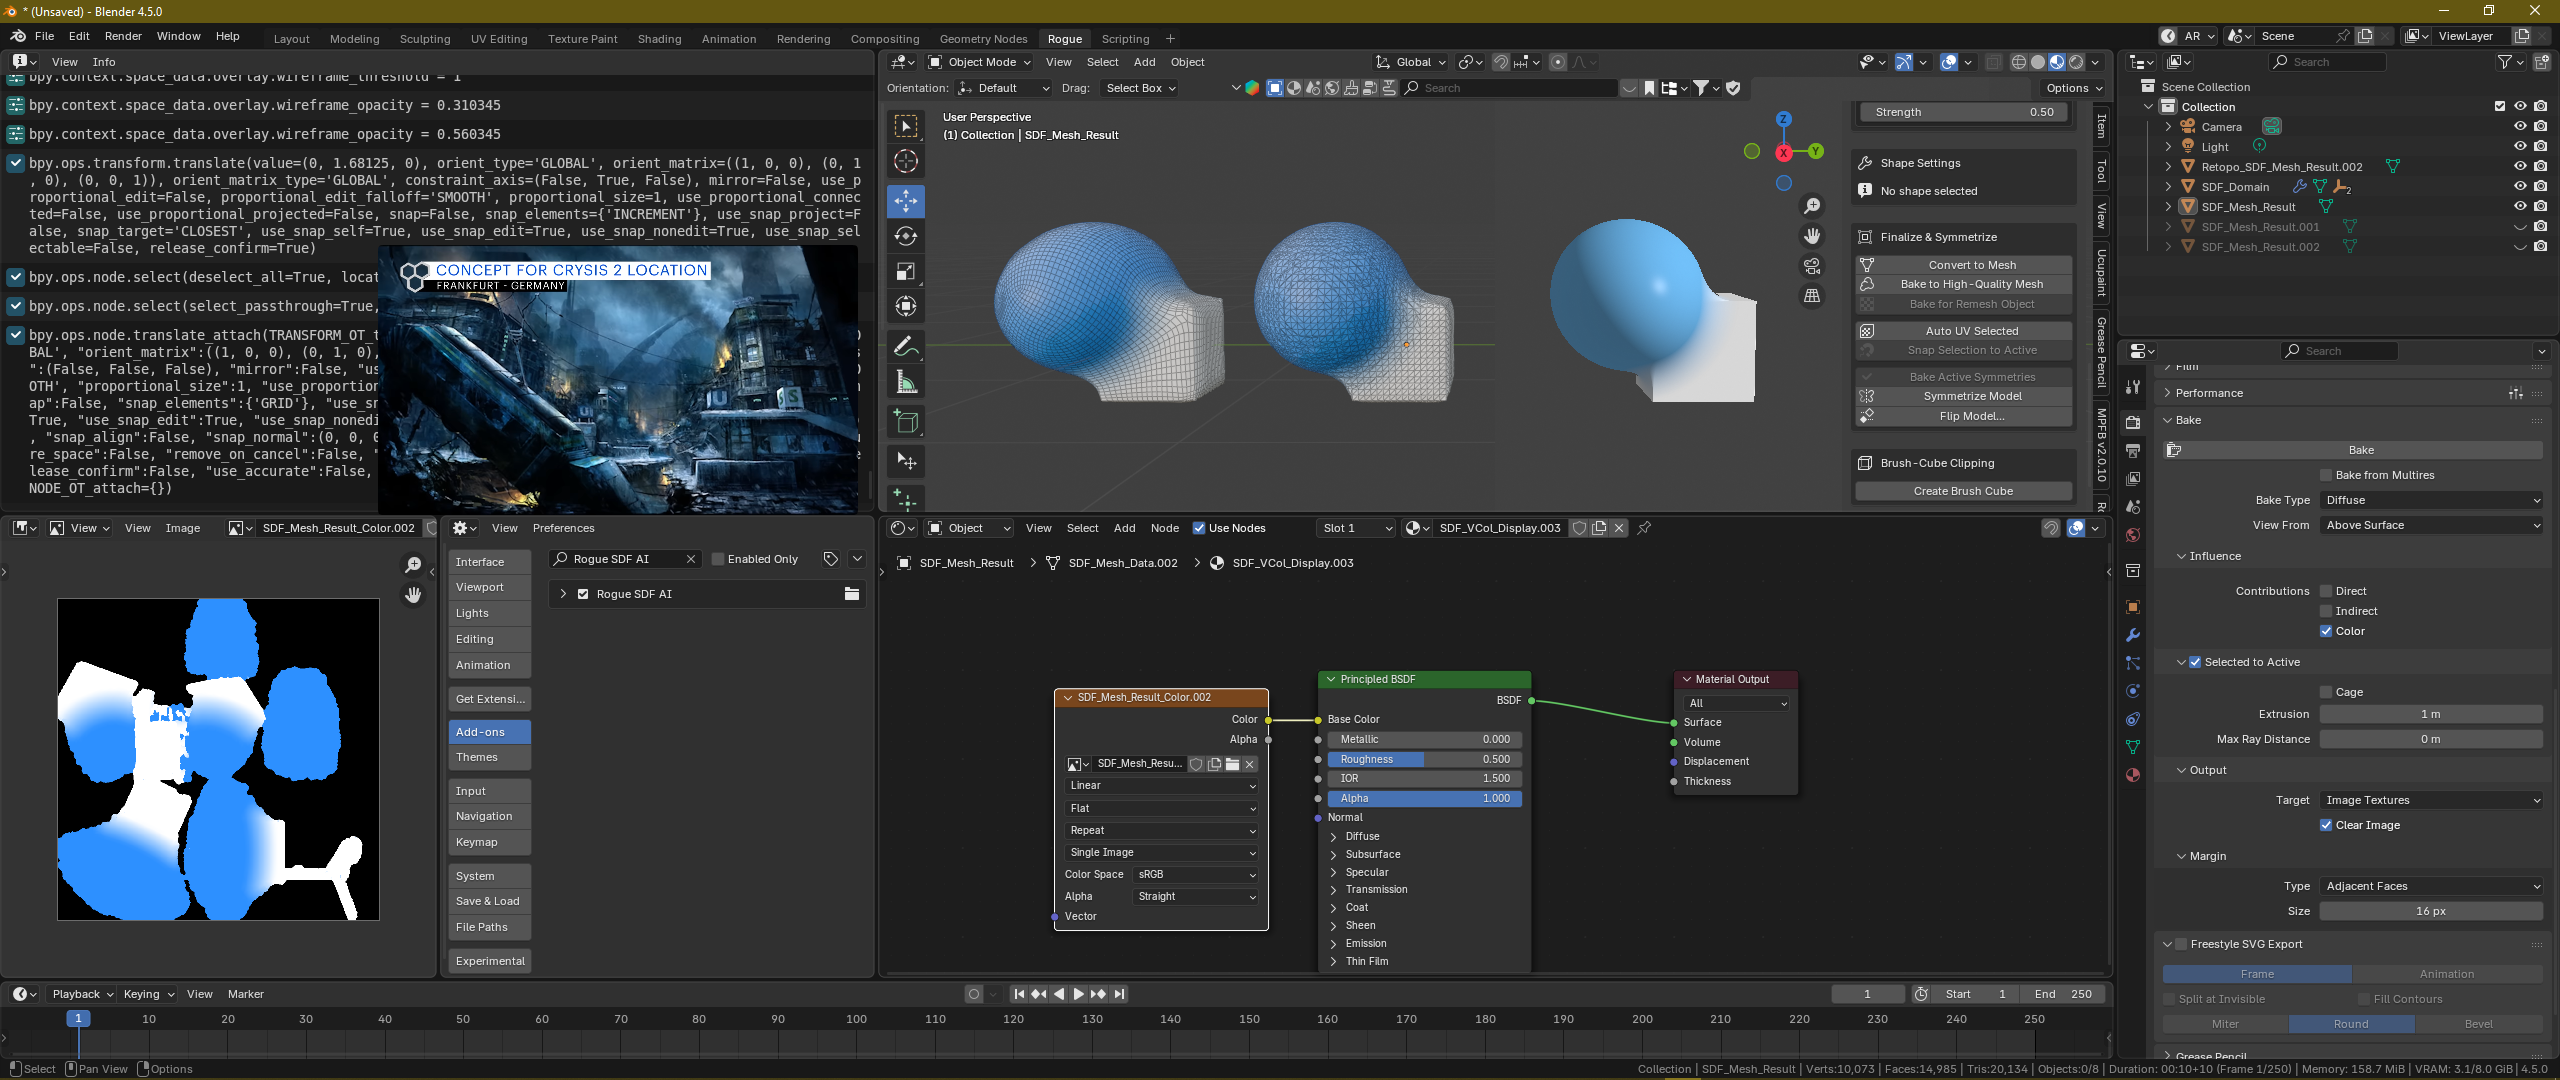The width and height of the screenshot is (2560, 1080).
Task: Open the Slot 1 dropdown in node editor
Action: [1356, 528]
